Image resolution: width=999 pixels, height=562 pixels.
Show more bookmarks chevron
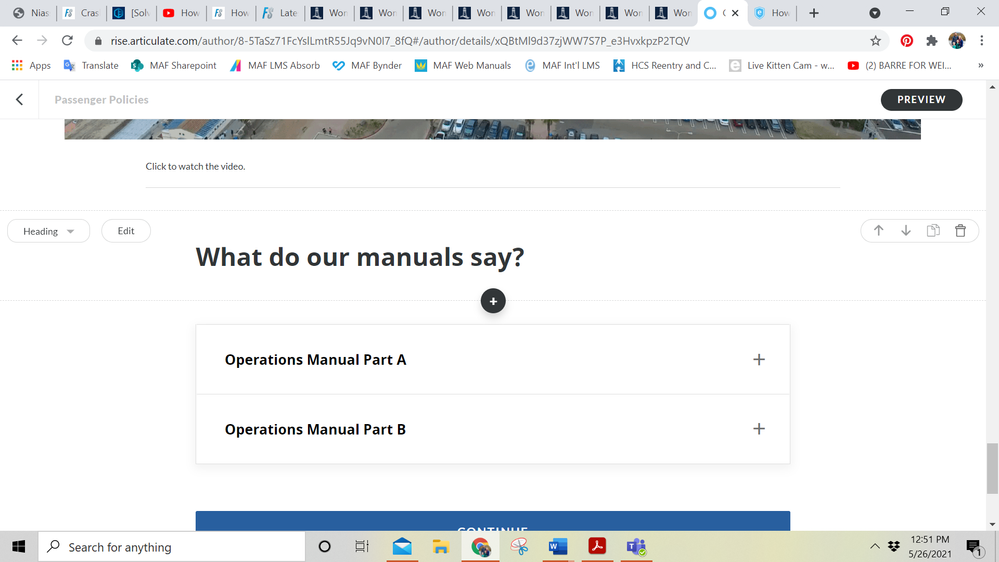[981, 65]
